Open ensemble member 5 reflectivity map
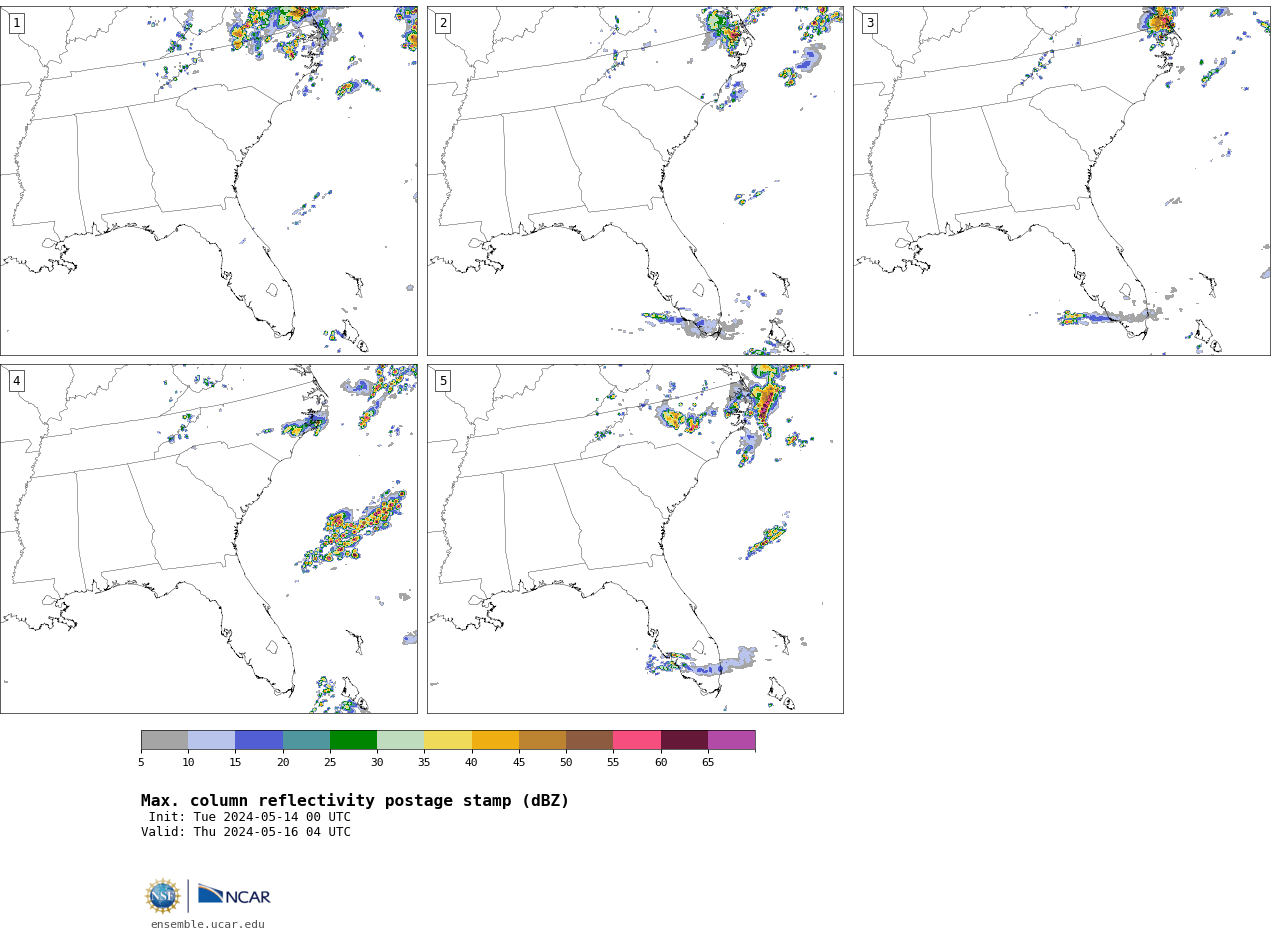The height and width of the screenshot is (936, 1280). (x=635, y=539)
